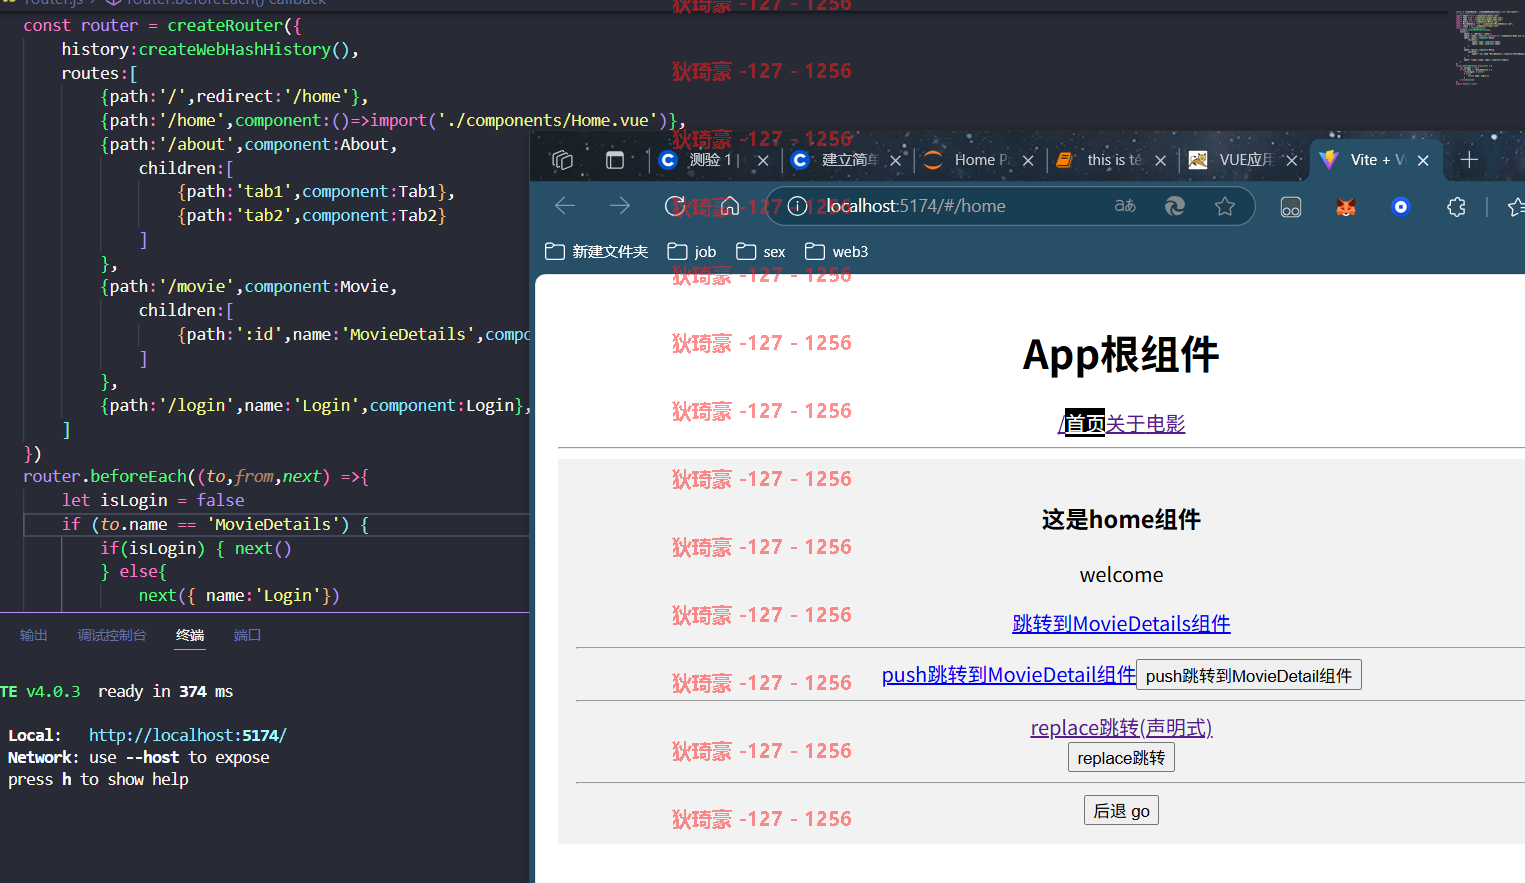Refresh the localhost page

pyautogui.click(x=675, y=206)
